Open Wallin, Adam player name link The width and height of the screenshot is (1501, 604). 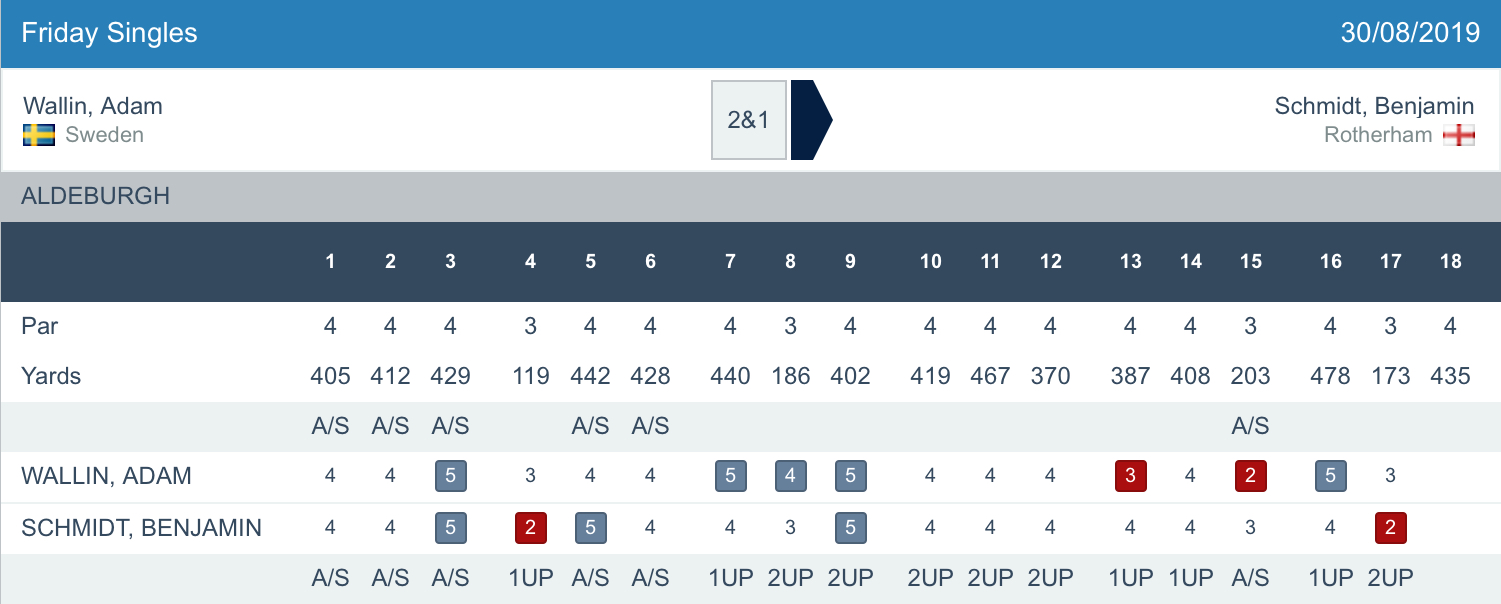(93, 106)
